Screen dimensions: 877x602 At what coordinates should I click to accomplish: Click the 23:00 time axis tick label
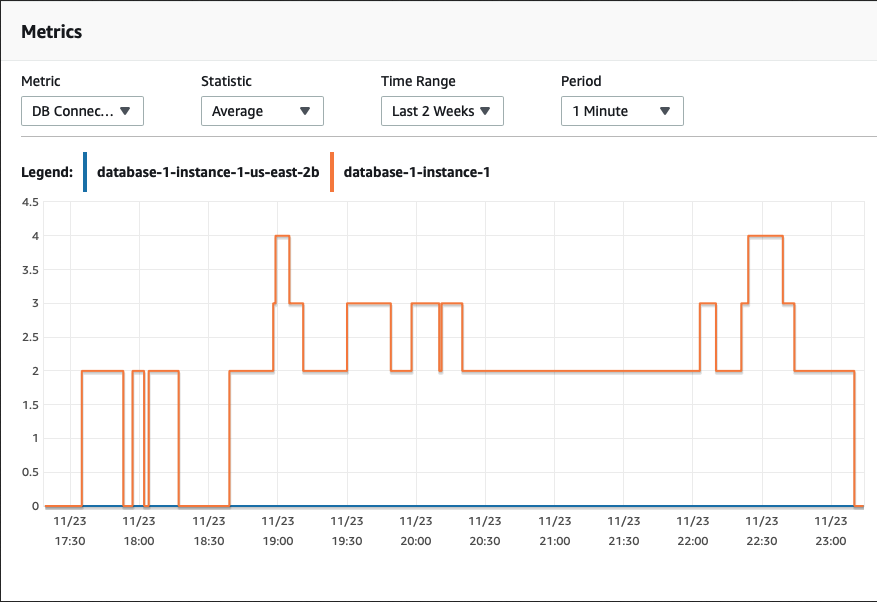[831, 531]
